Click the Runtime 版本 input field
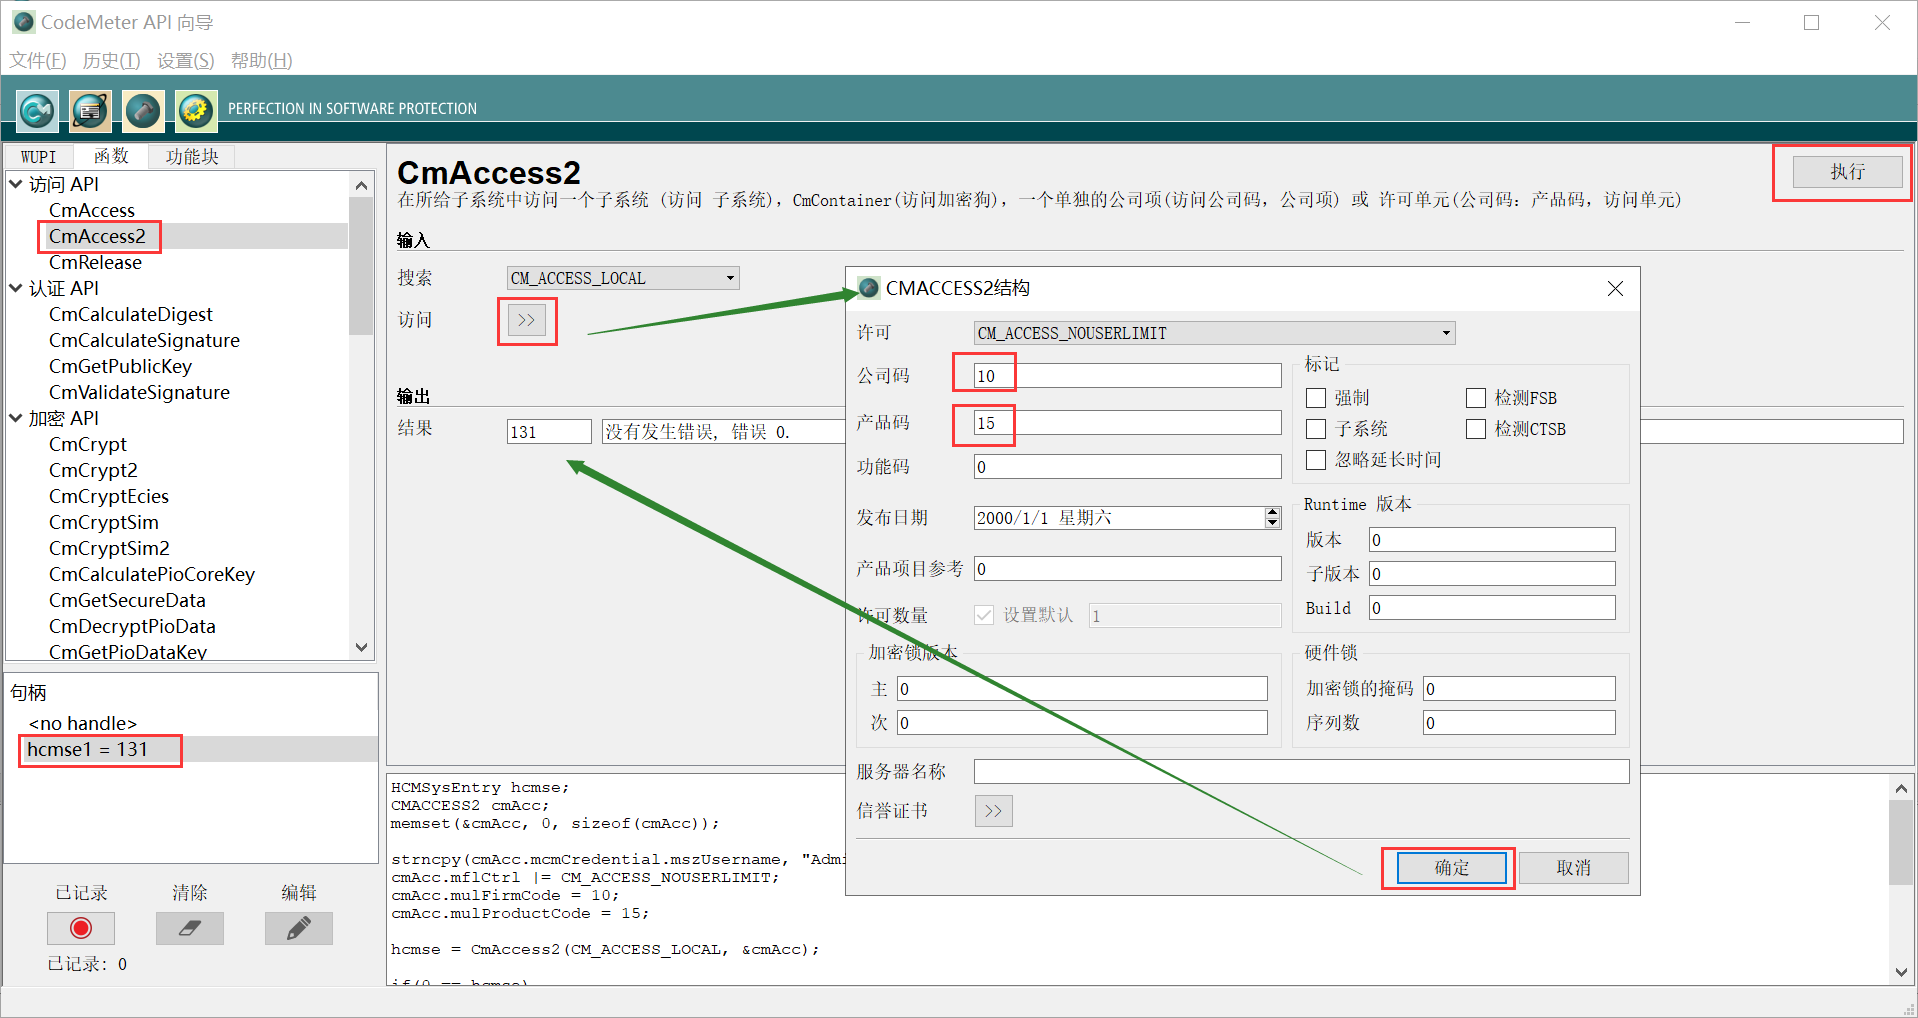Screen dimensions: 1918x1018 [x=1492, y=540]
